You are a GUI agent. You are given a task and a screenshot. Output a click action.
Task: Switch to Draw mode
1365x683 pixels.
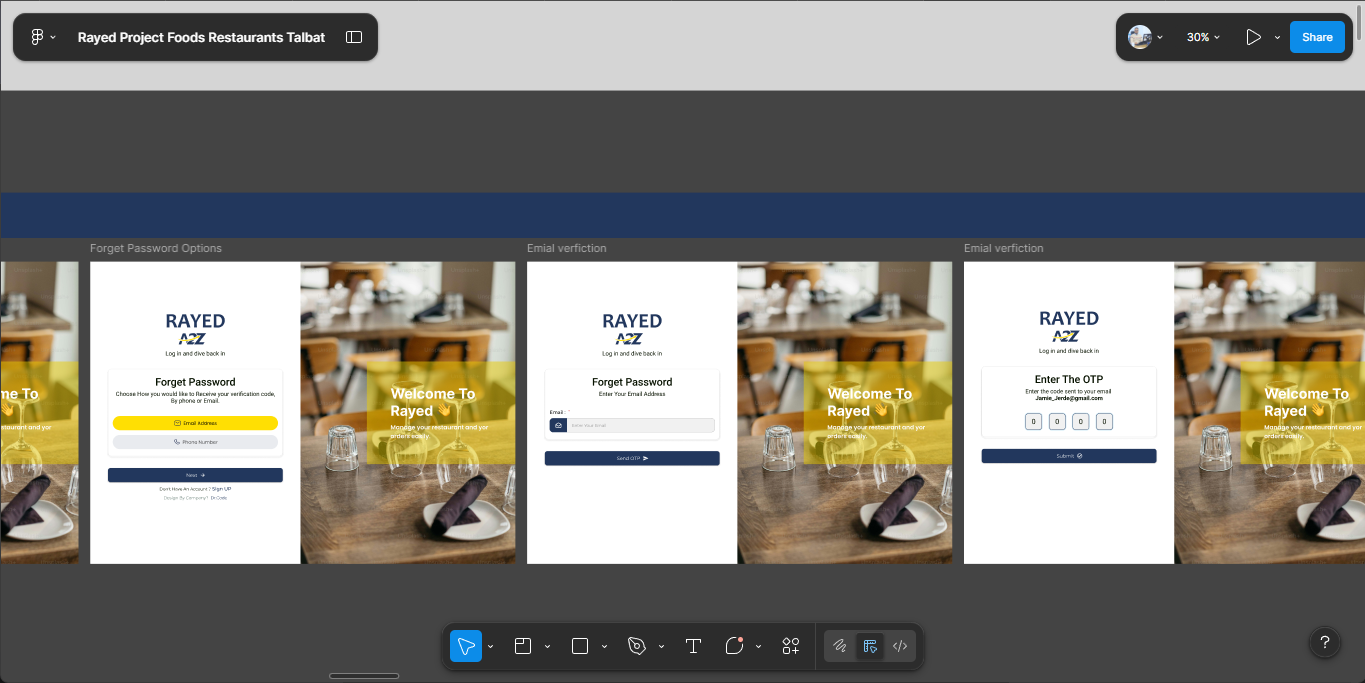840,646
